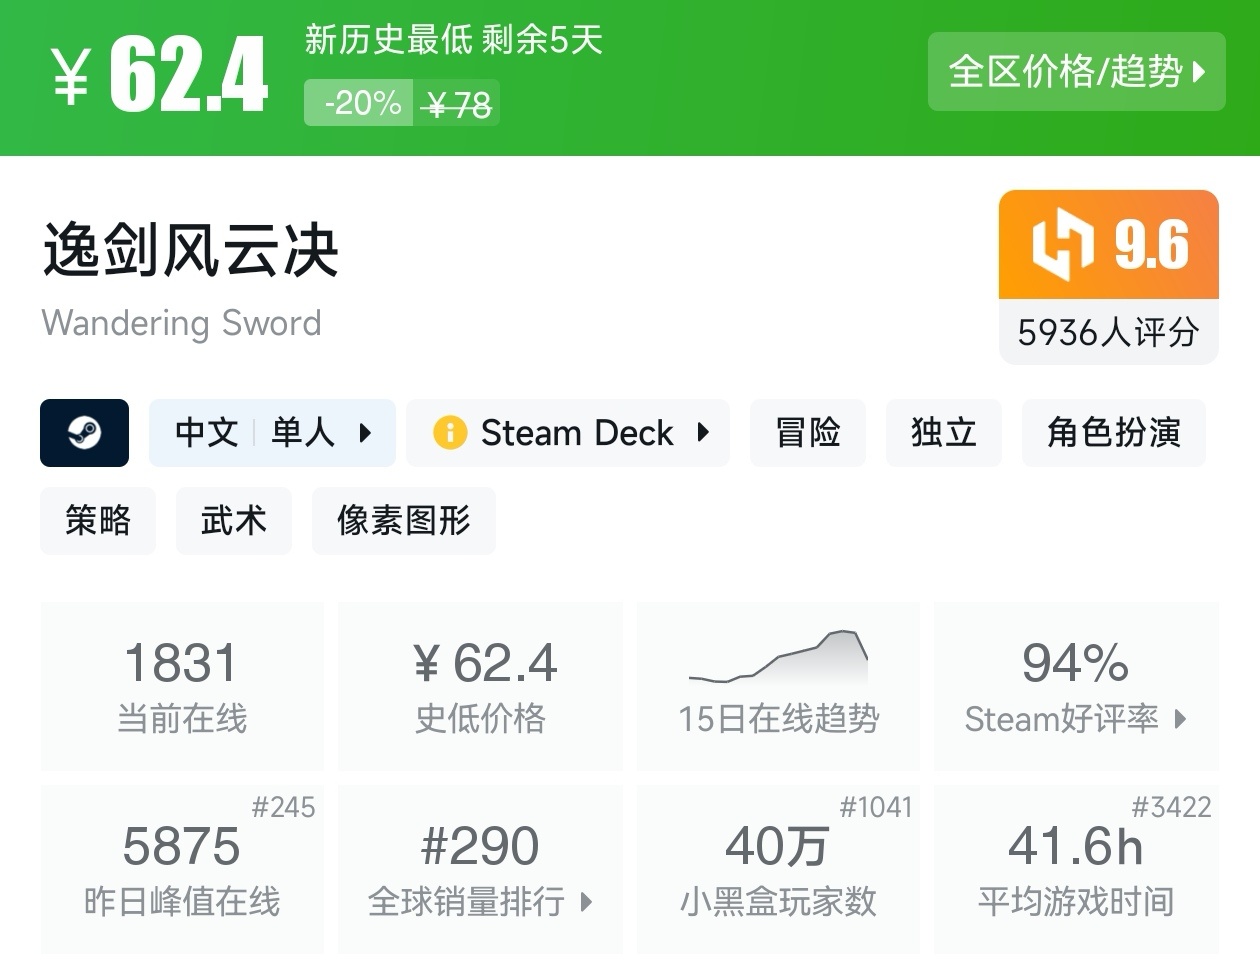Click the 当前在线 current online stat tile

(182, 686)
